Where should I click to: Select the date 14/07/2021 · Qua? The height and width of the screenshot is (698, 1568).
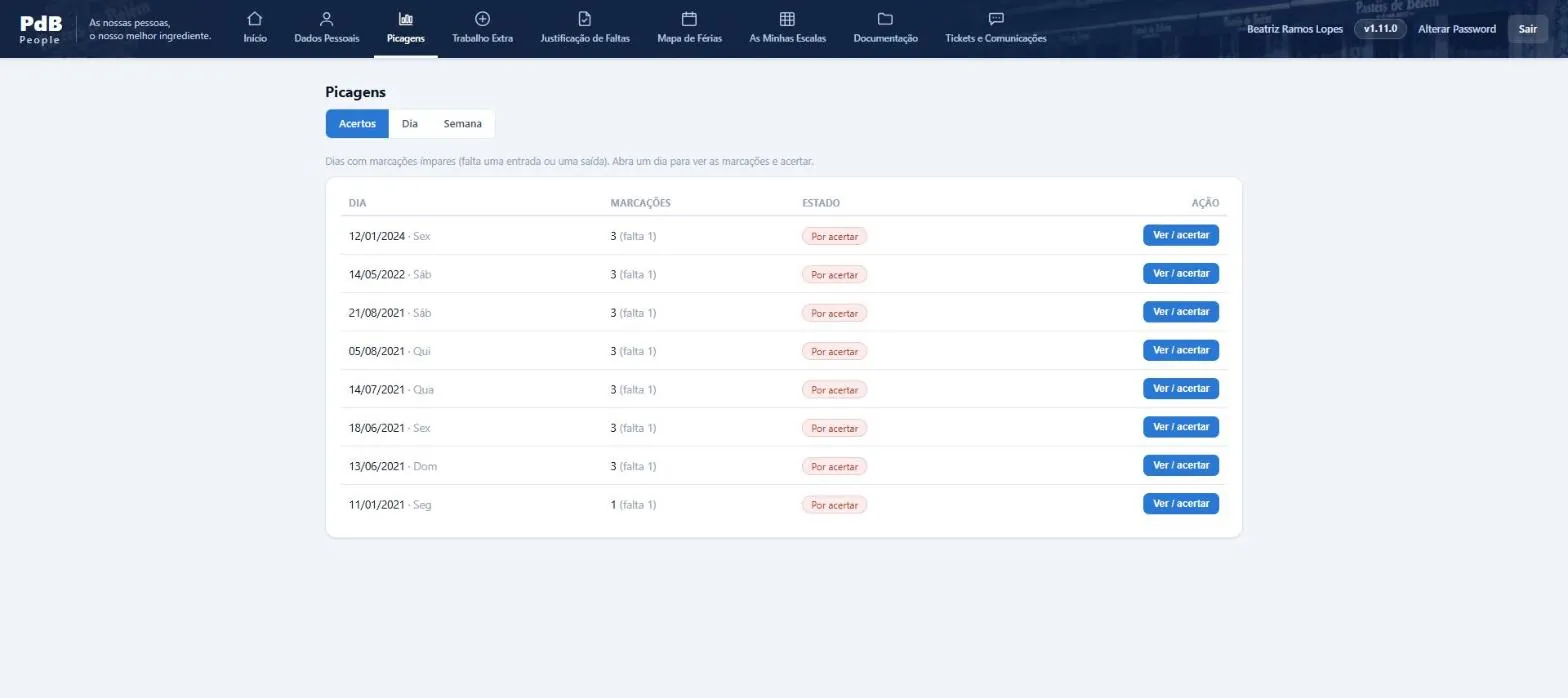click(x=391, y=390)
